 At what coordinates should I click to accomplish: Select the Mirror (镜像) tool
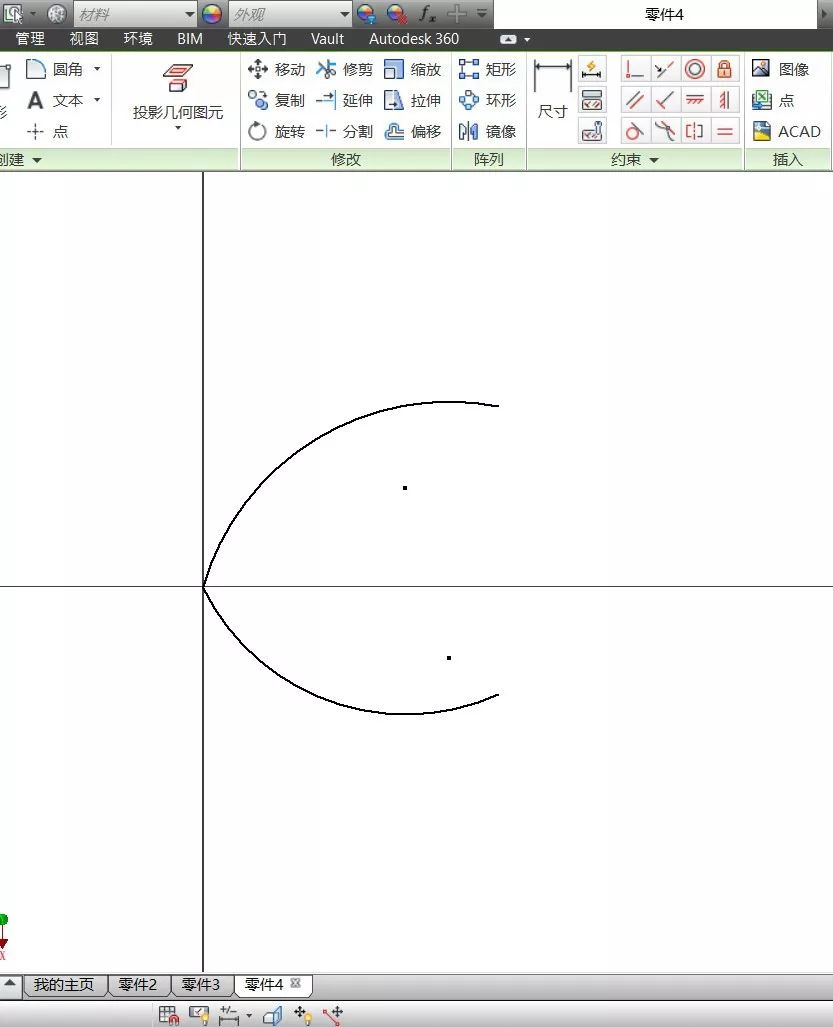pos(487,132)
